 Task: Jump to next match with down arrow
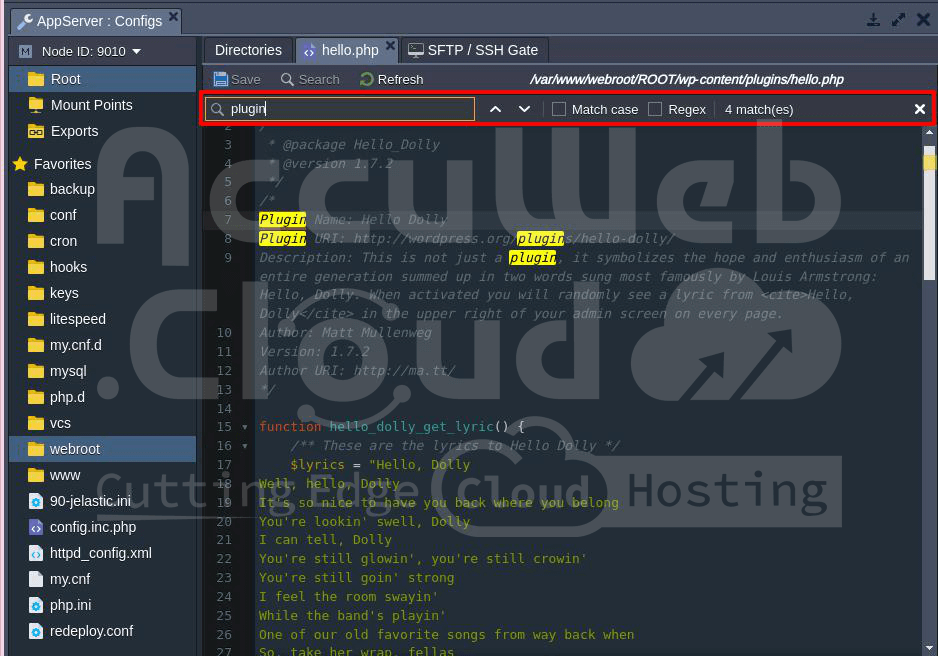click(524, 109)
